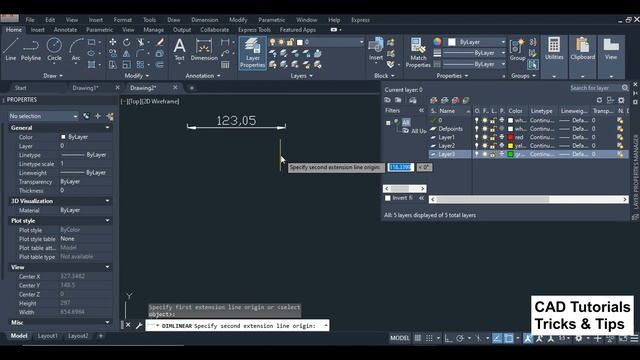Click the Move tool in Modify panel
The image size is (640, 360).
tap(112, 42)
